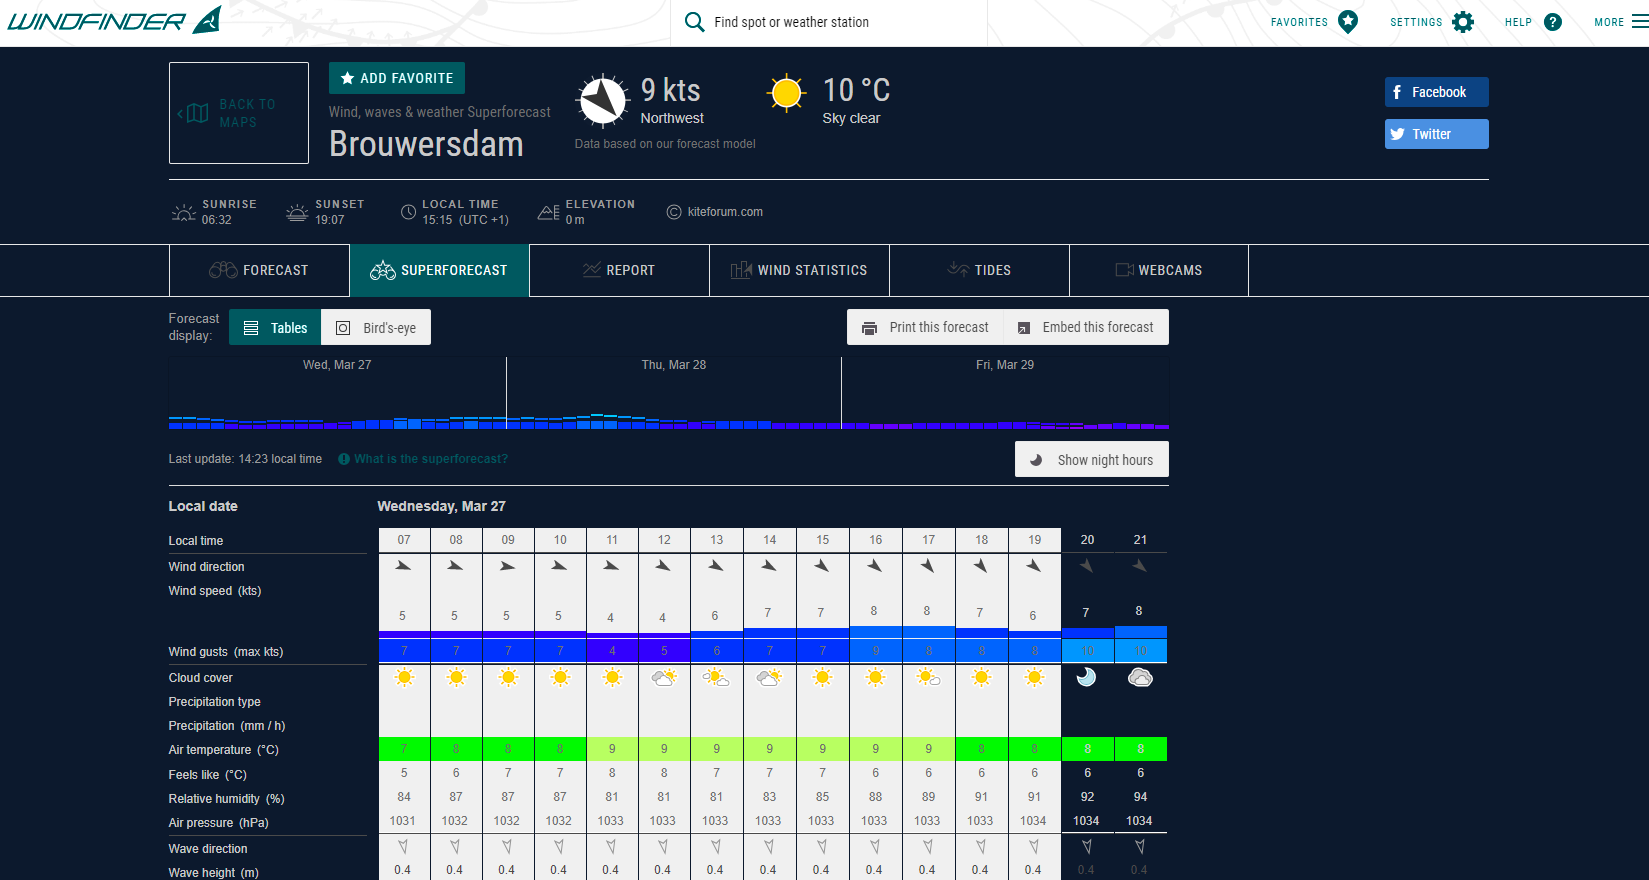Click humidity value 94
Viewport: 1649px width, 880px height.
[x=1140, y=797]
